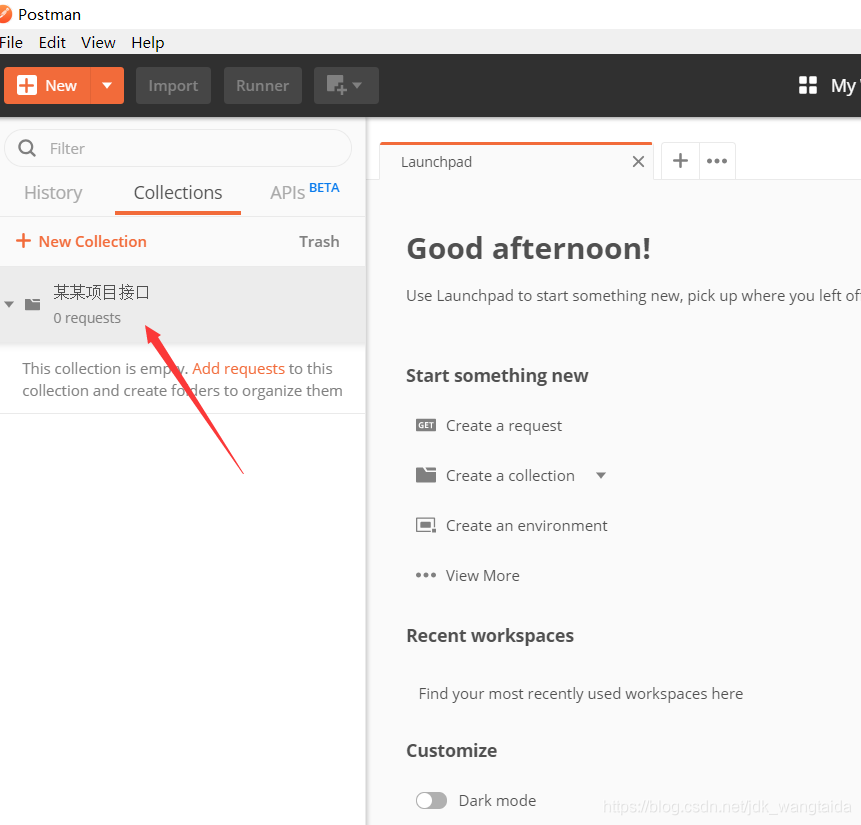Click New Collection link
The width and height of the screenshot is (861, 825).
[x=92, y=242]
